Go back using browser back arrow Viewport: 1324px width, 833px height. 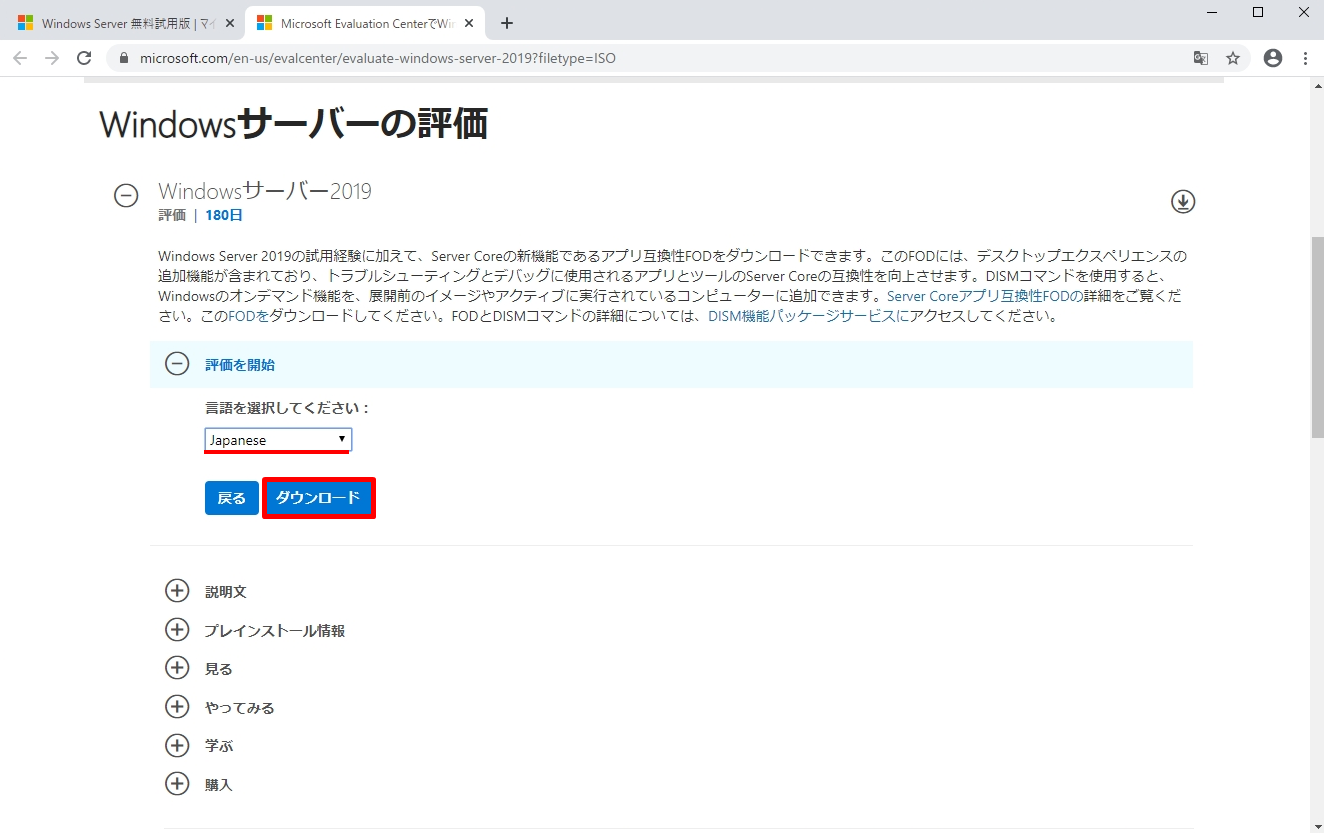point(20,58)
